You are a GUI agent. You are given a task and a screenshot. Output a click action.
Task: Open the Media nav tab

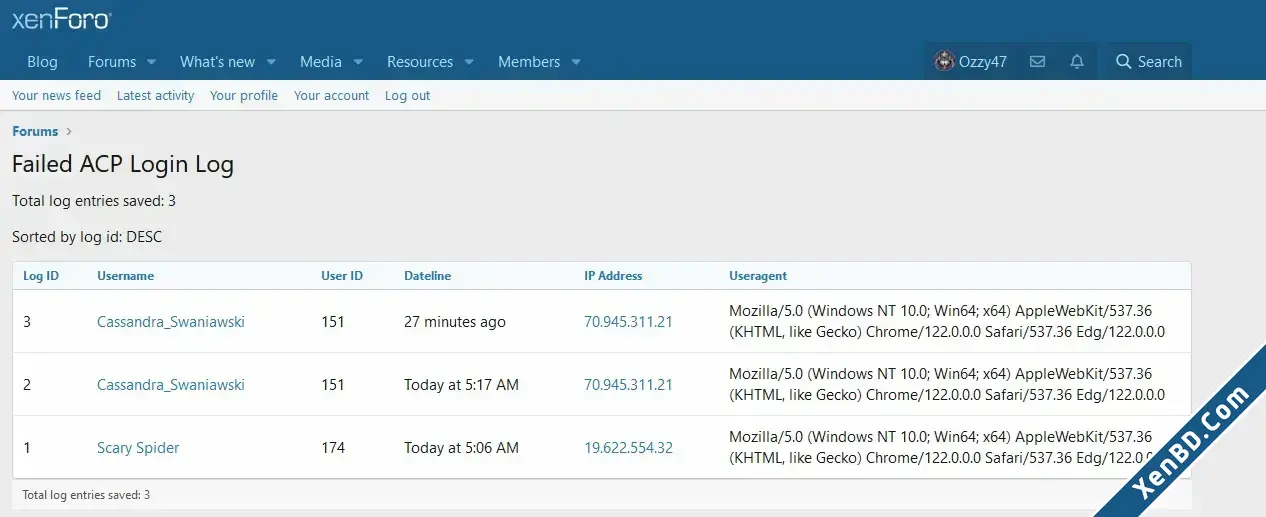coord(321,62)
